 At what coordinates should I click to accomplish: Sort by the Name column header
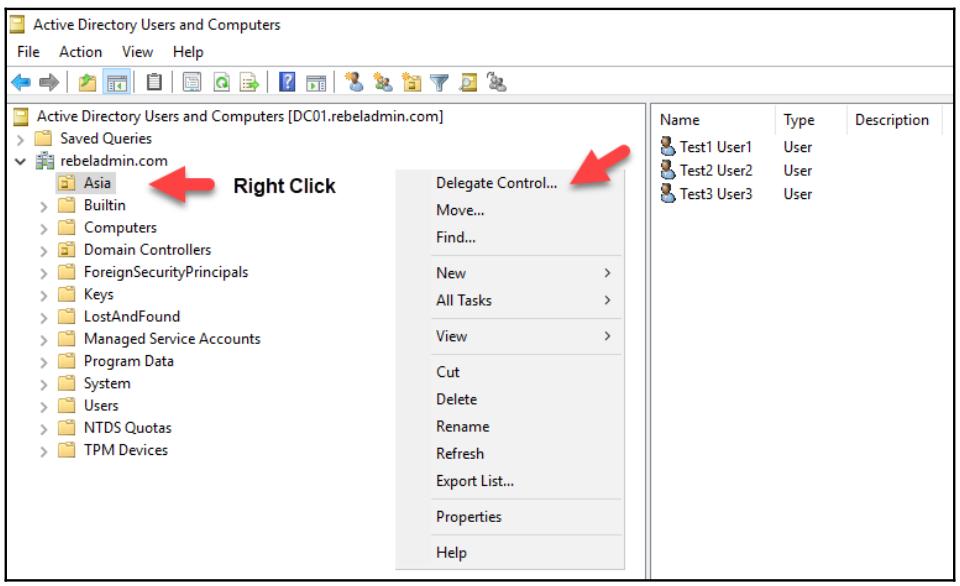680,120
